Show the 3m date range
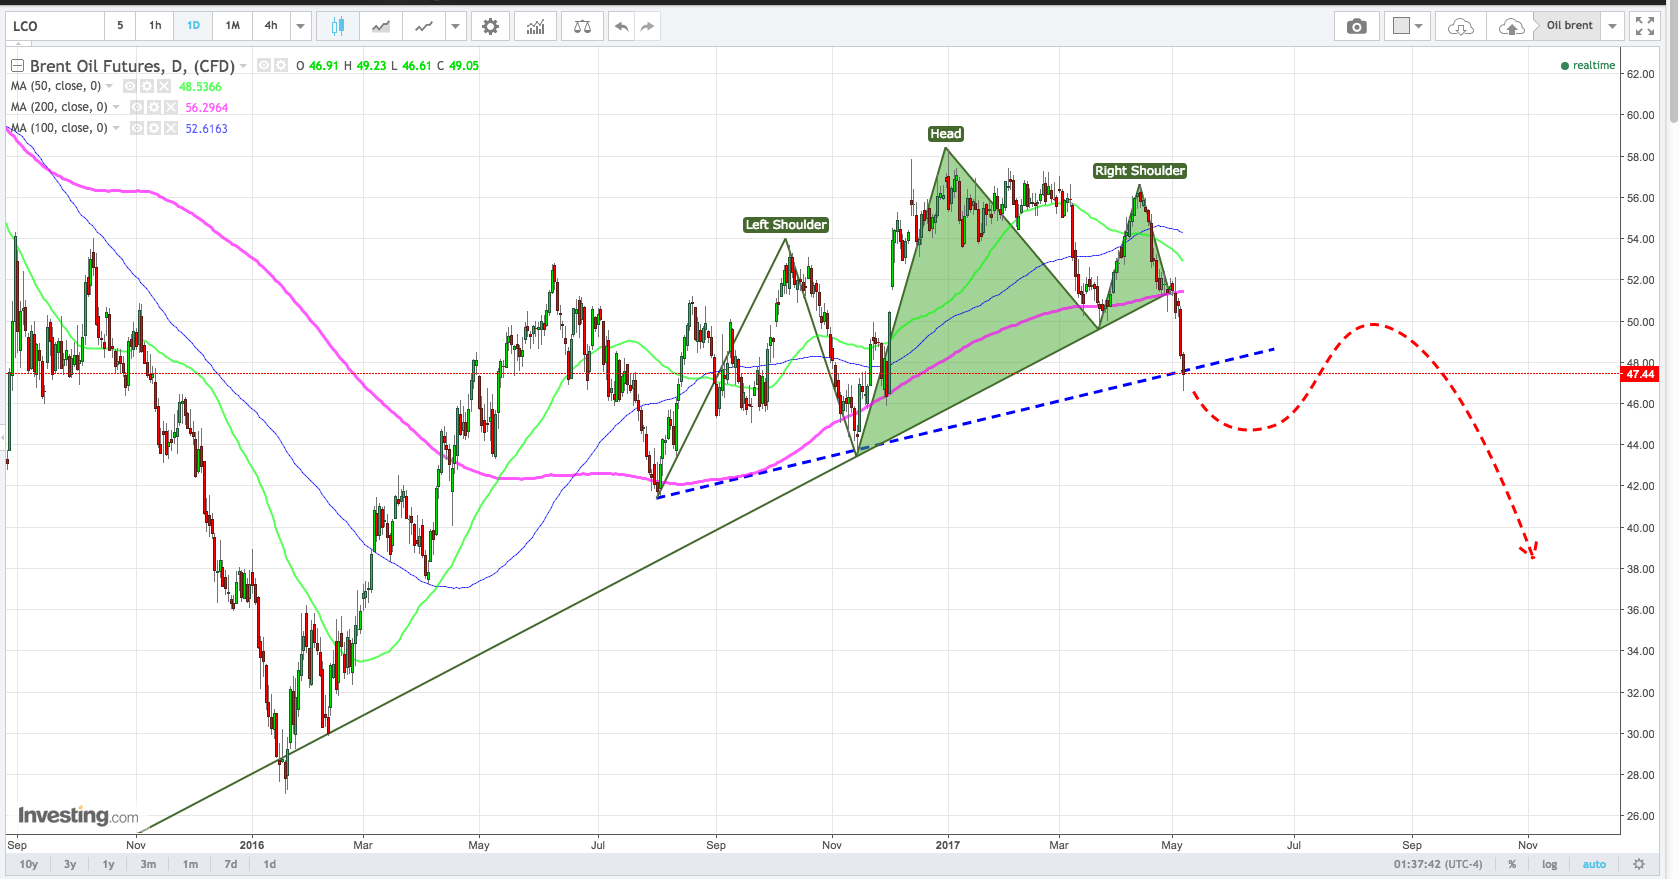 pyautogui.click(x=148, y=864)
